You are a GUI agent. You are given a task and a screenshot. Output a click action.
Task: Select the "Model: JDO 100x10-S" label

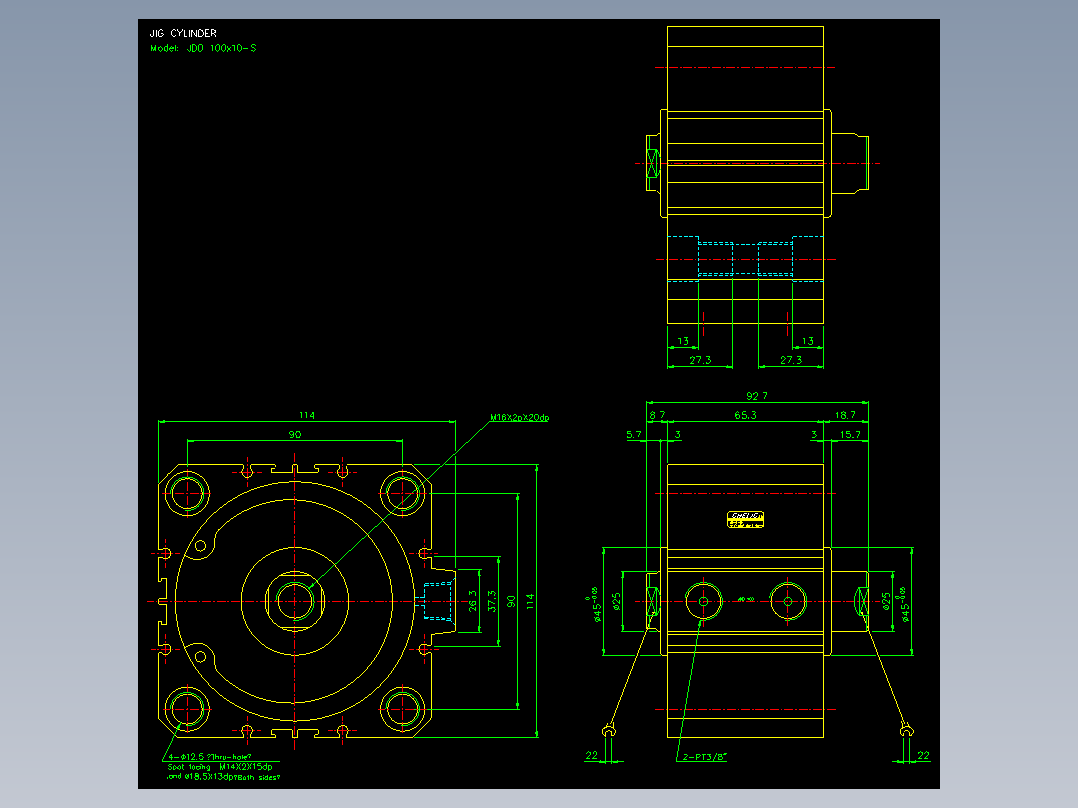[x=203, y=48]
